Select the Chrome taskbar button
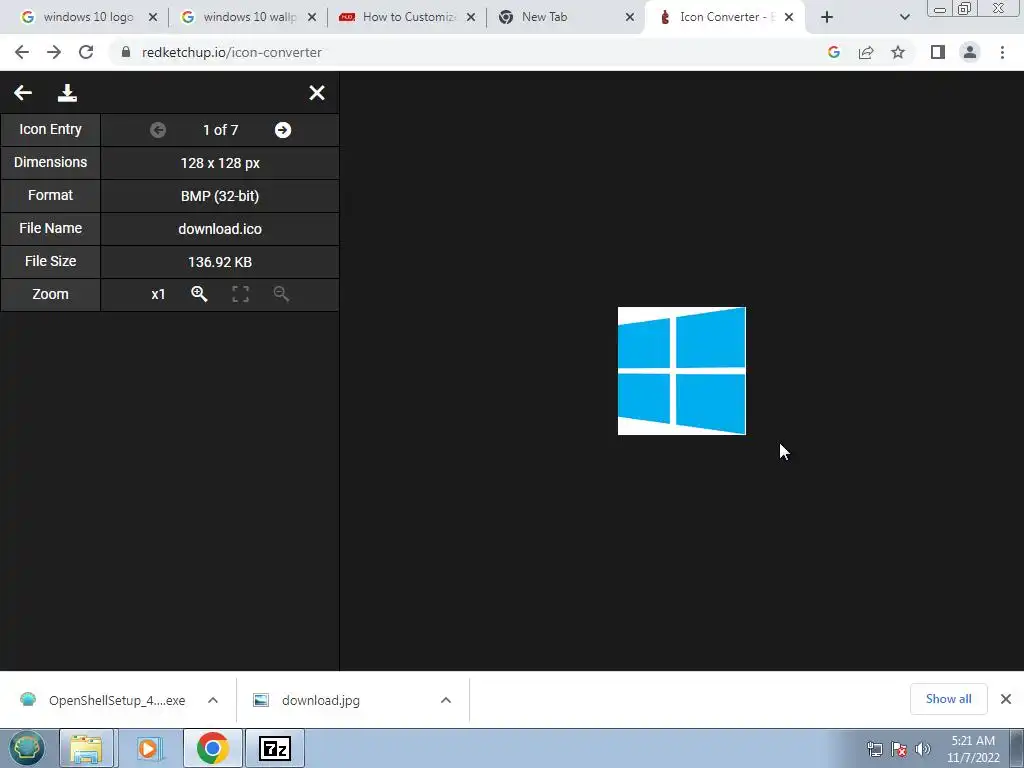The width and height of the screenshot is (1024, 768). [213, 748]
